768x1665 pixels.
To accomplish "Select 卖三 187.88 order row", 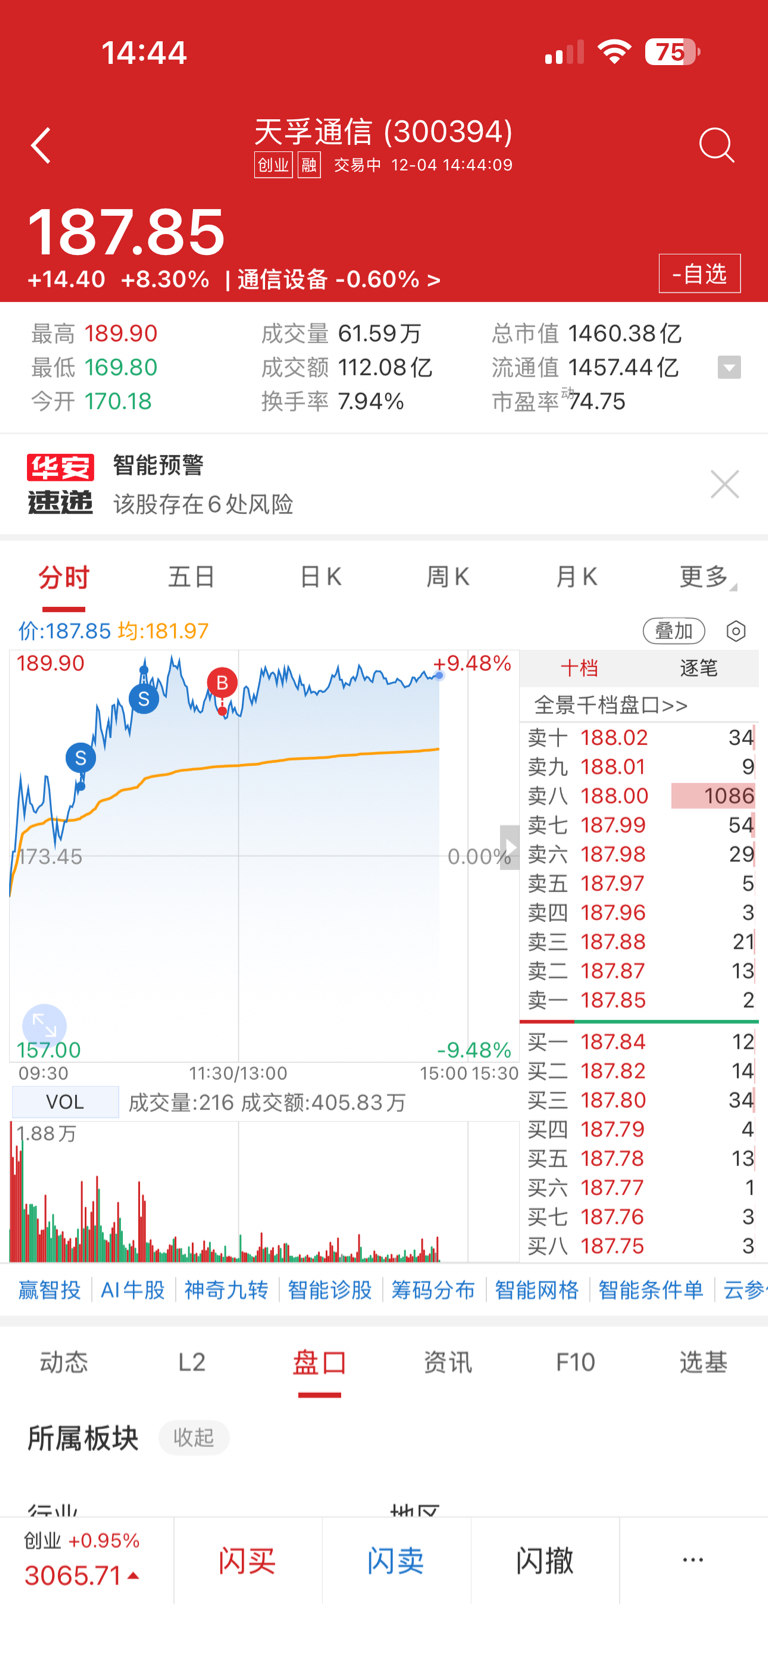I will [x=640, y=942].
